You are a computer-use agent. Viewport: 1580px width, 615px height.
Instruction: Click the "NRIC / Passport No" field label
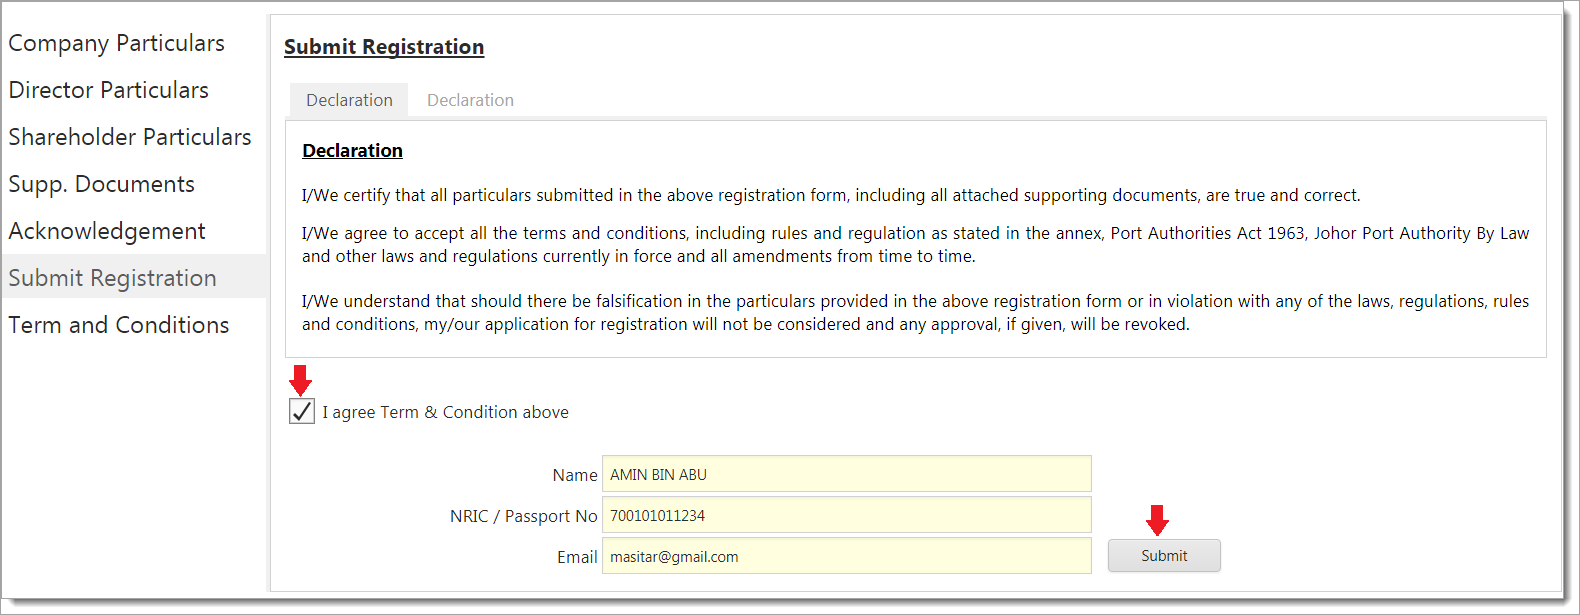(523, 516)
